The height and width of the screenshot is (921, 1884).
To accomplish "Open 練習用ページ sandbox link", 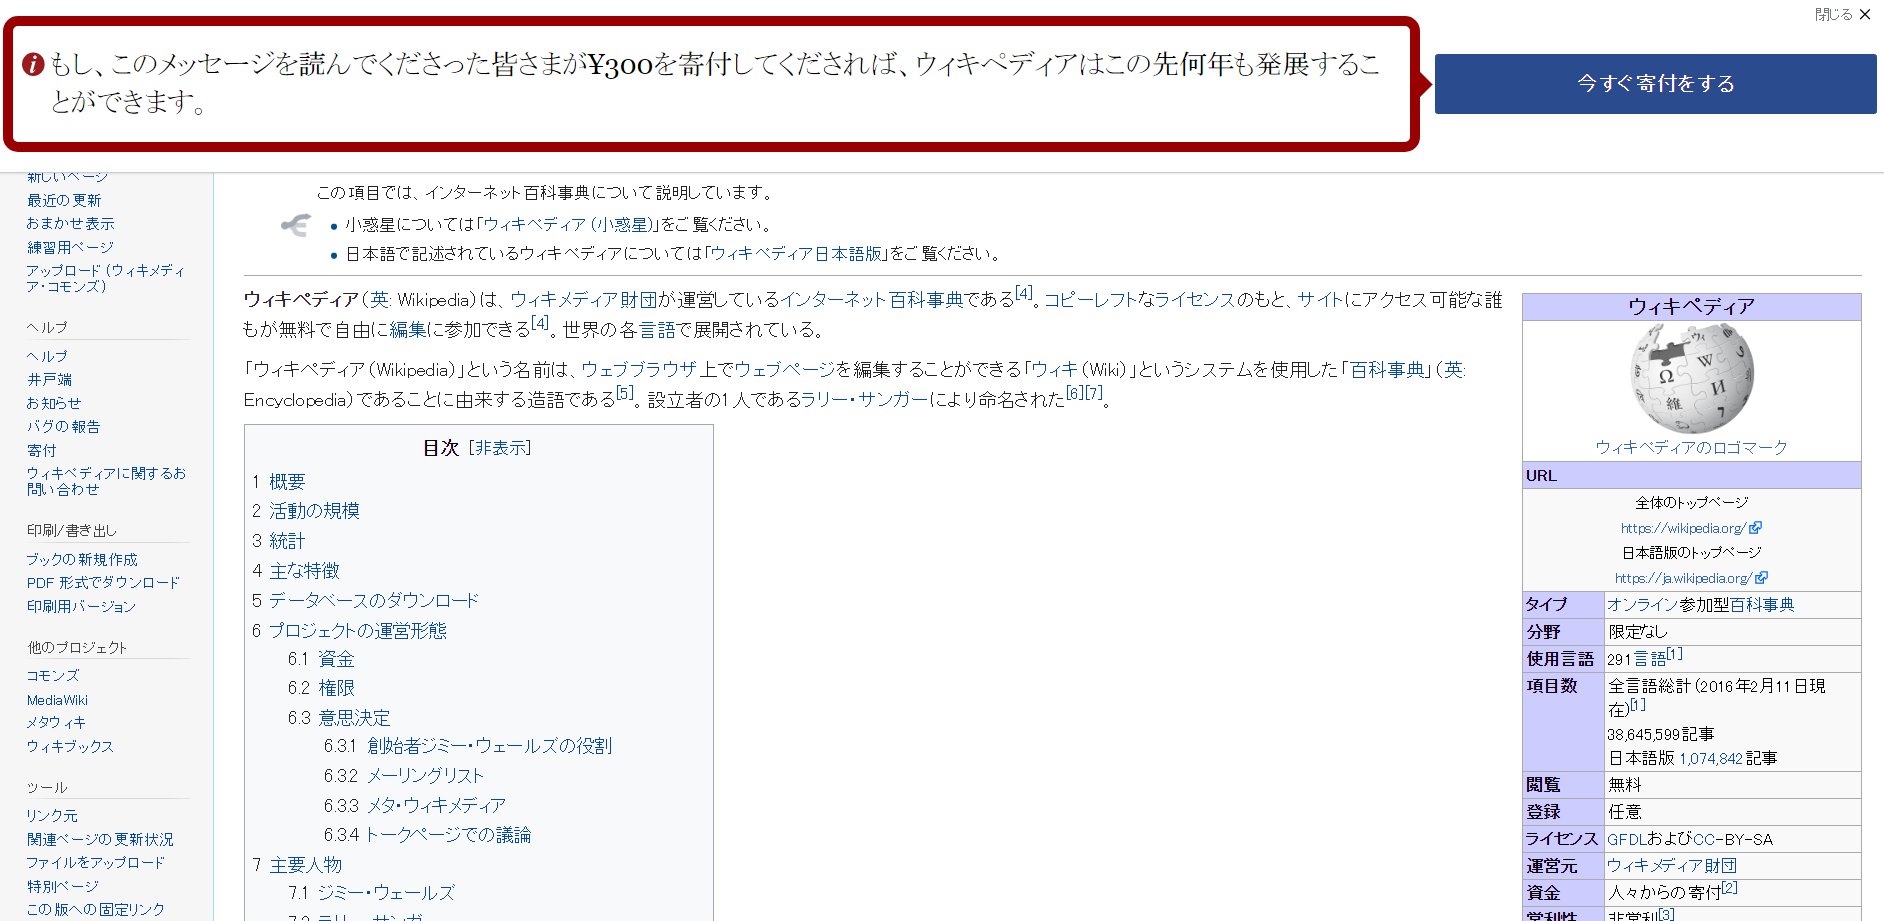I will (x=70, y=247).
